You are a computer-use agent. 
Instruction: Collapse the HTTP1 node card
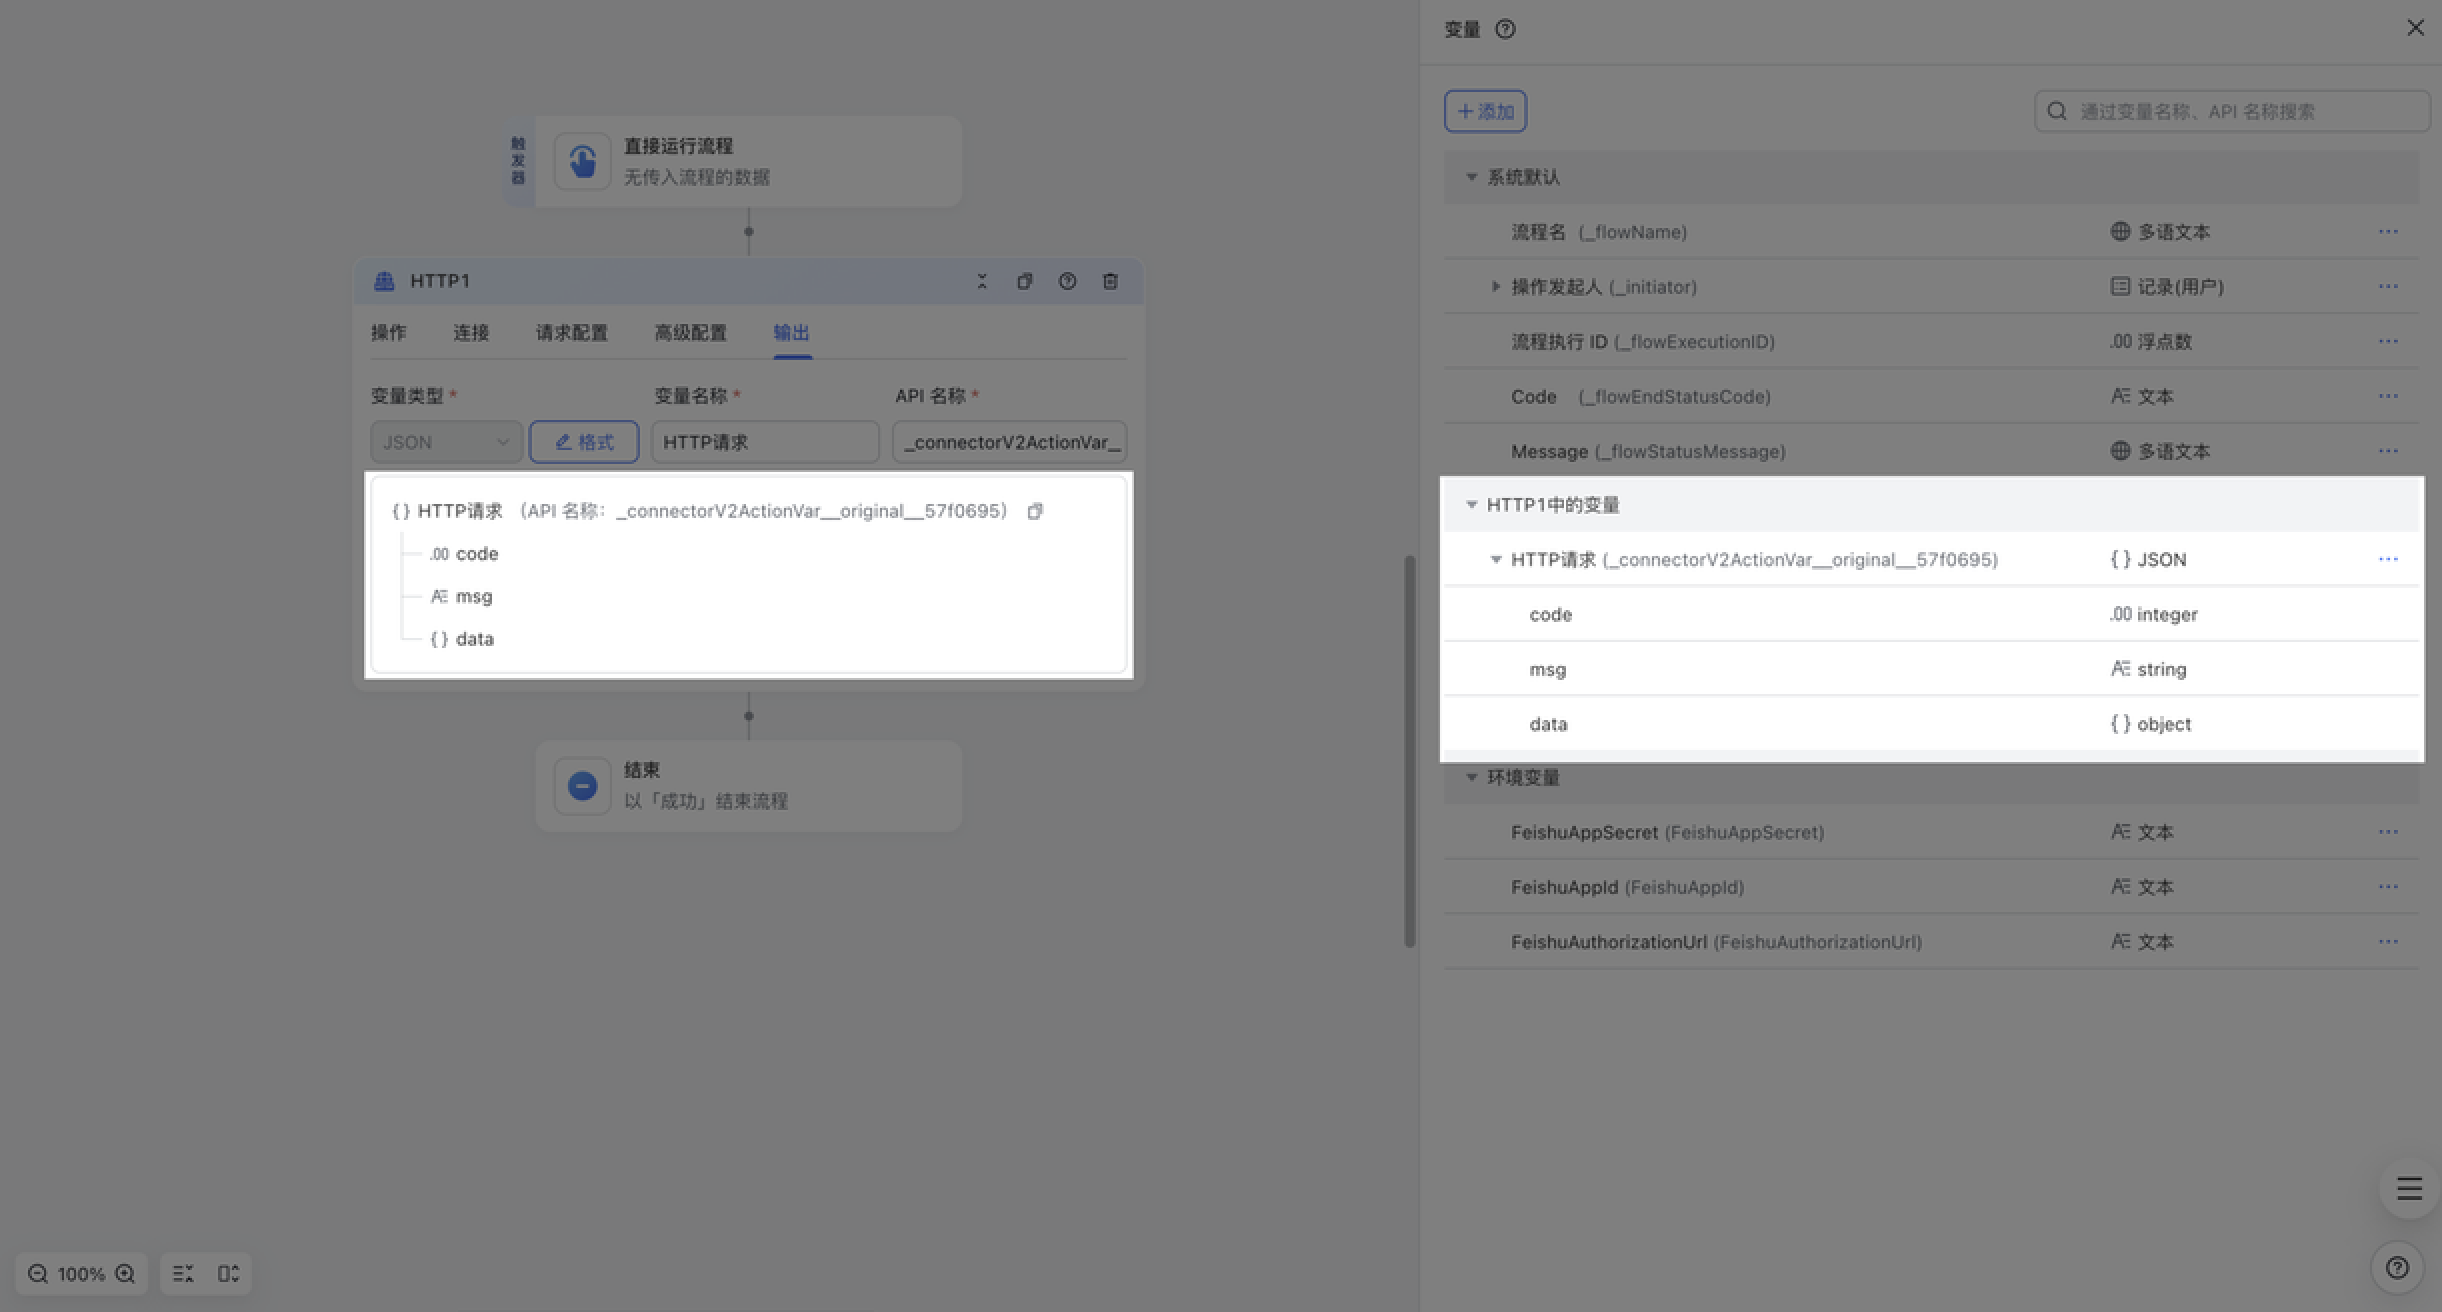[x=982, y=281]
